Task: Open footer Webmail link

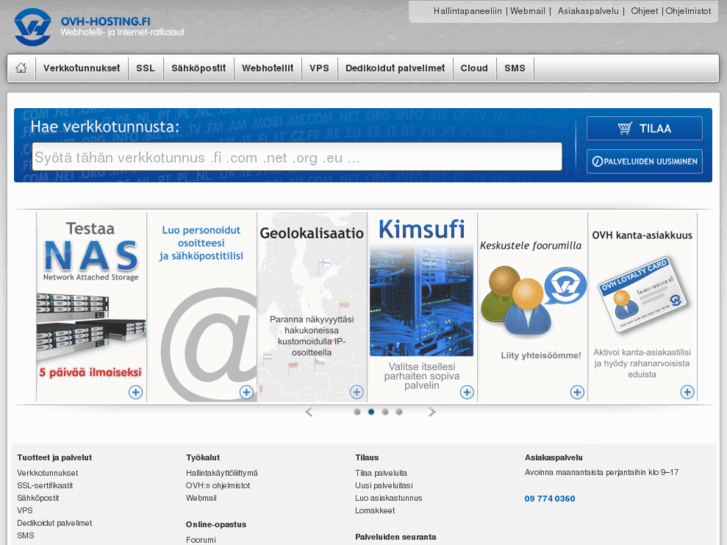Action: tap(201, 498)
